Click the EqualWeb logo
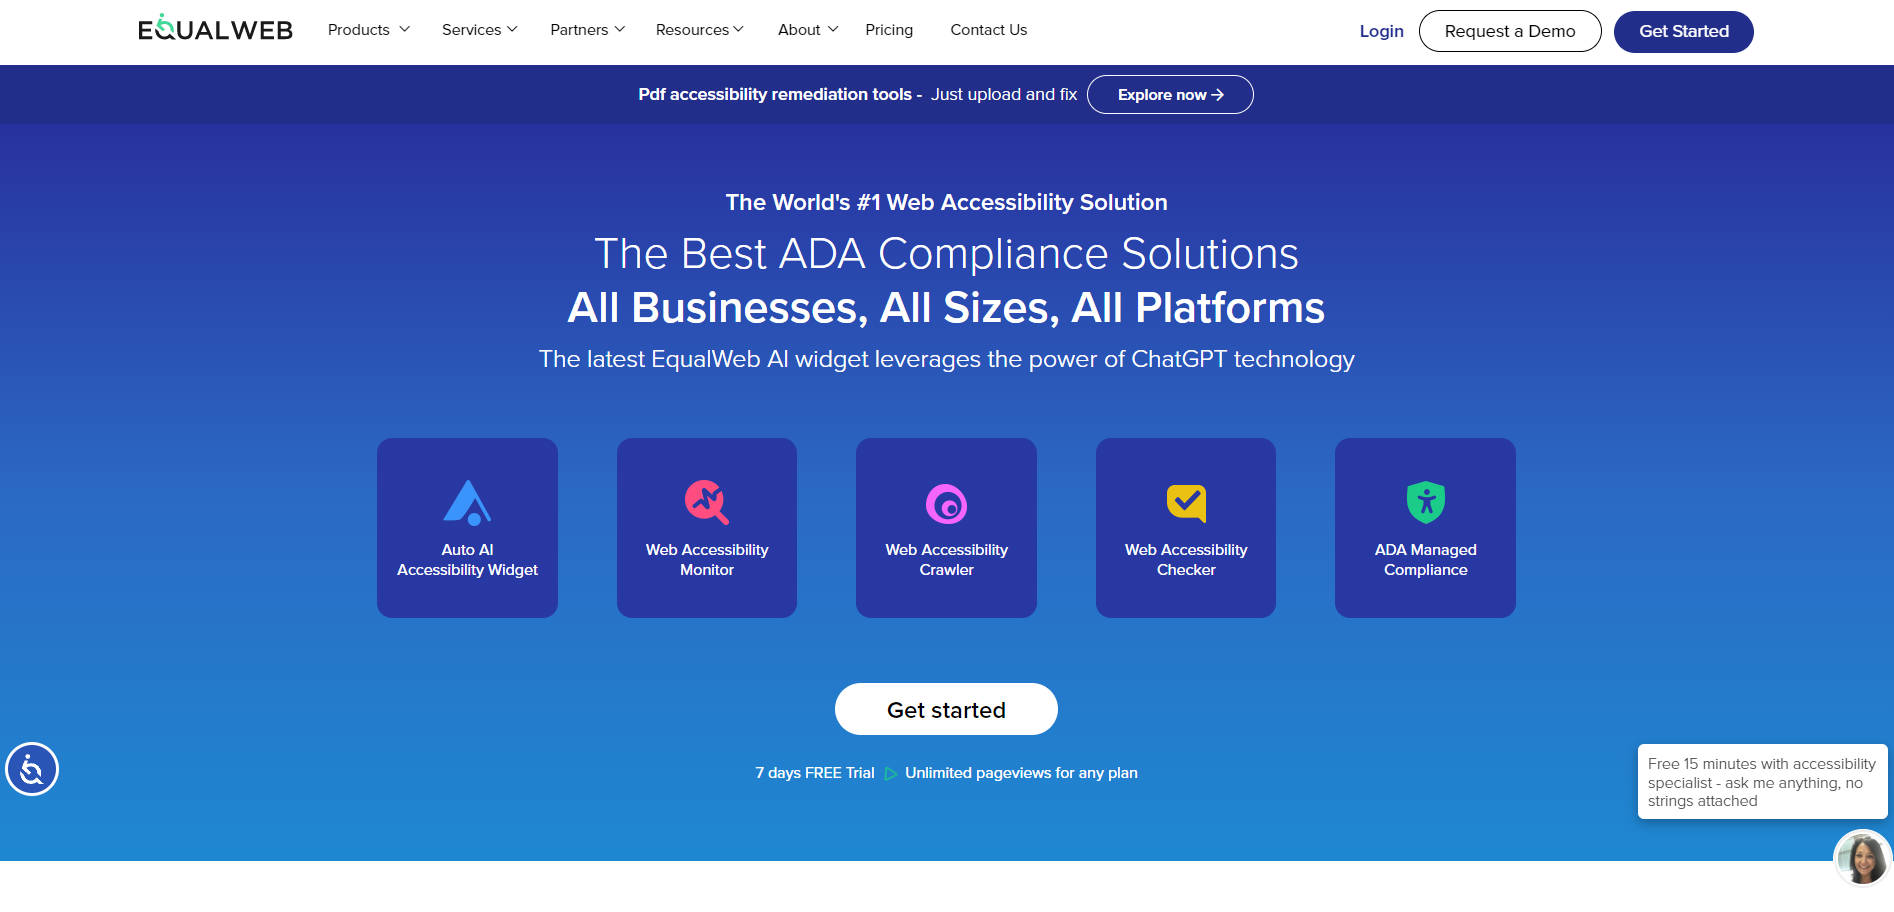The height and width of the screenshot is (912, 1894). (214, 29)
